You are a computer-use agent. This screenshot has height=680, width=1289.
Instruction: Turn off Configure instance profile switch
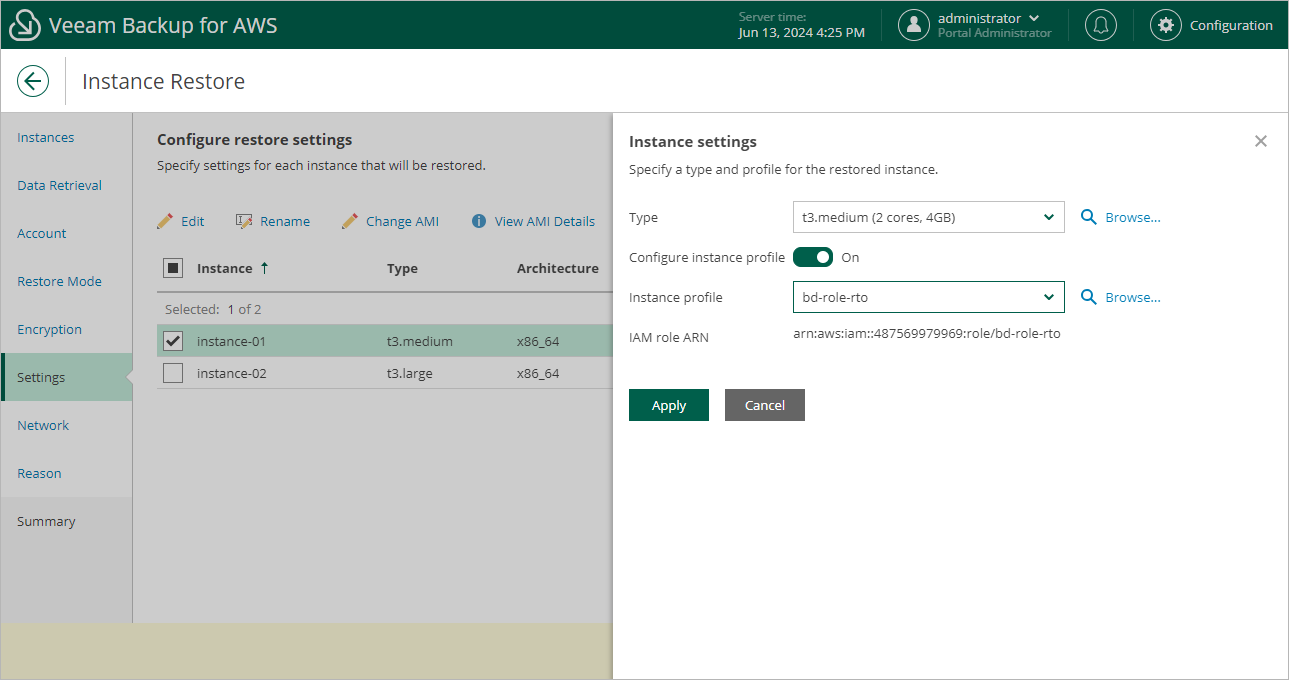(x=813, y=257)
